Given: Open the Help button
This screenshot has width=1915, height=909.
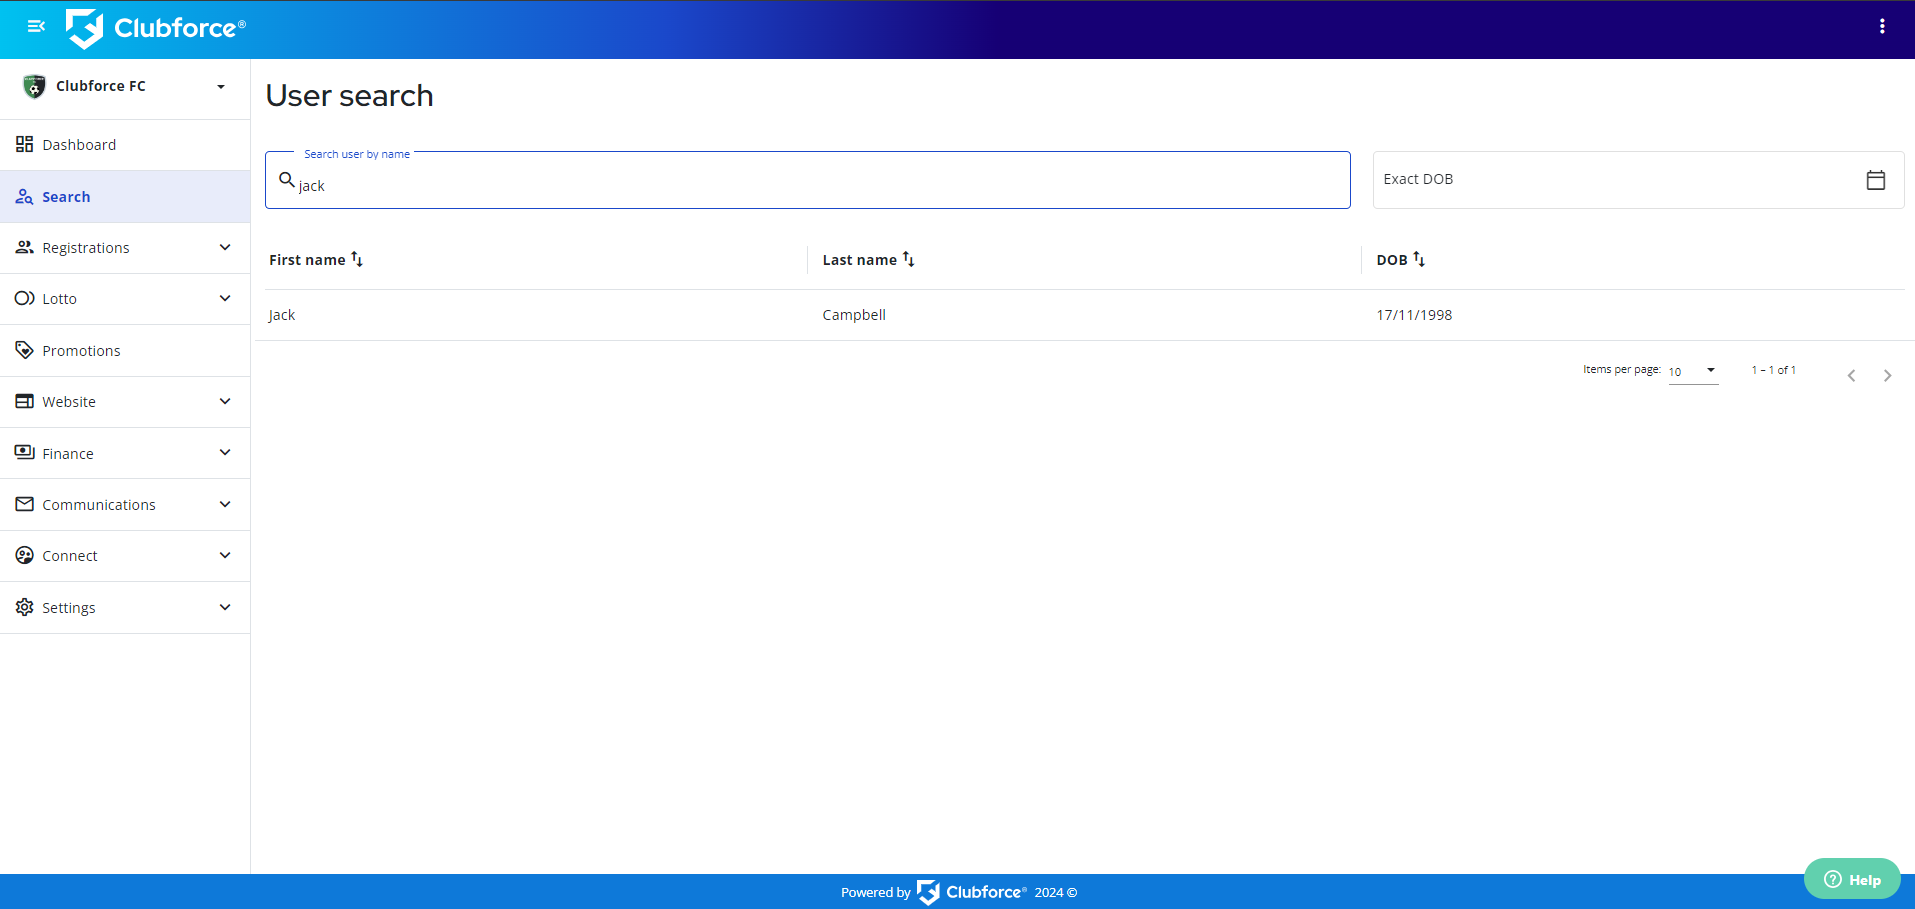Looking at the screenshot, I should pyautogui.click(x=1852, y=879).
